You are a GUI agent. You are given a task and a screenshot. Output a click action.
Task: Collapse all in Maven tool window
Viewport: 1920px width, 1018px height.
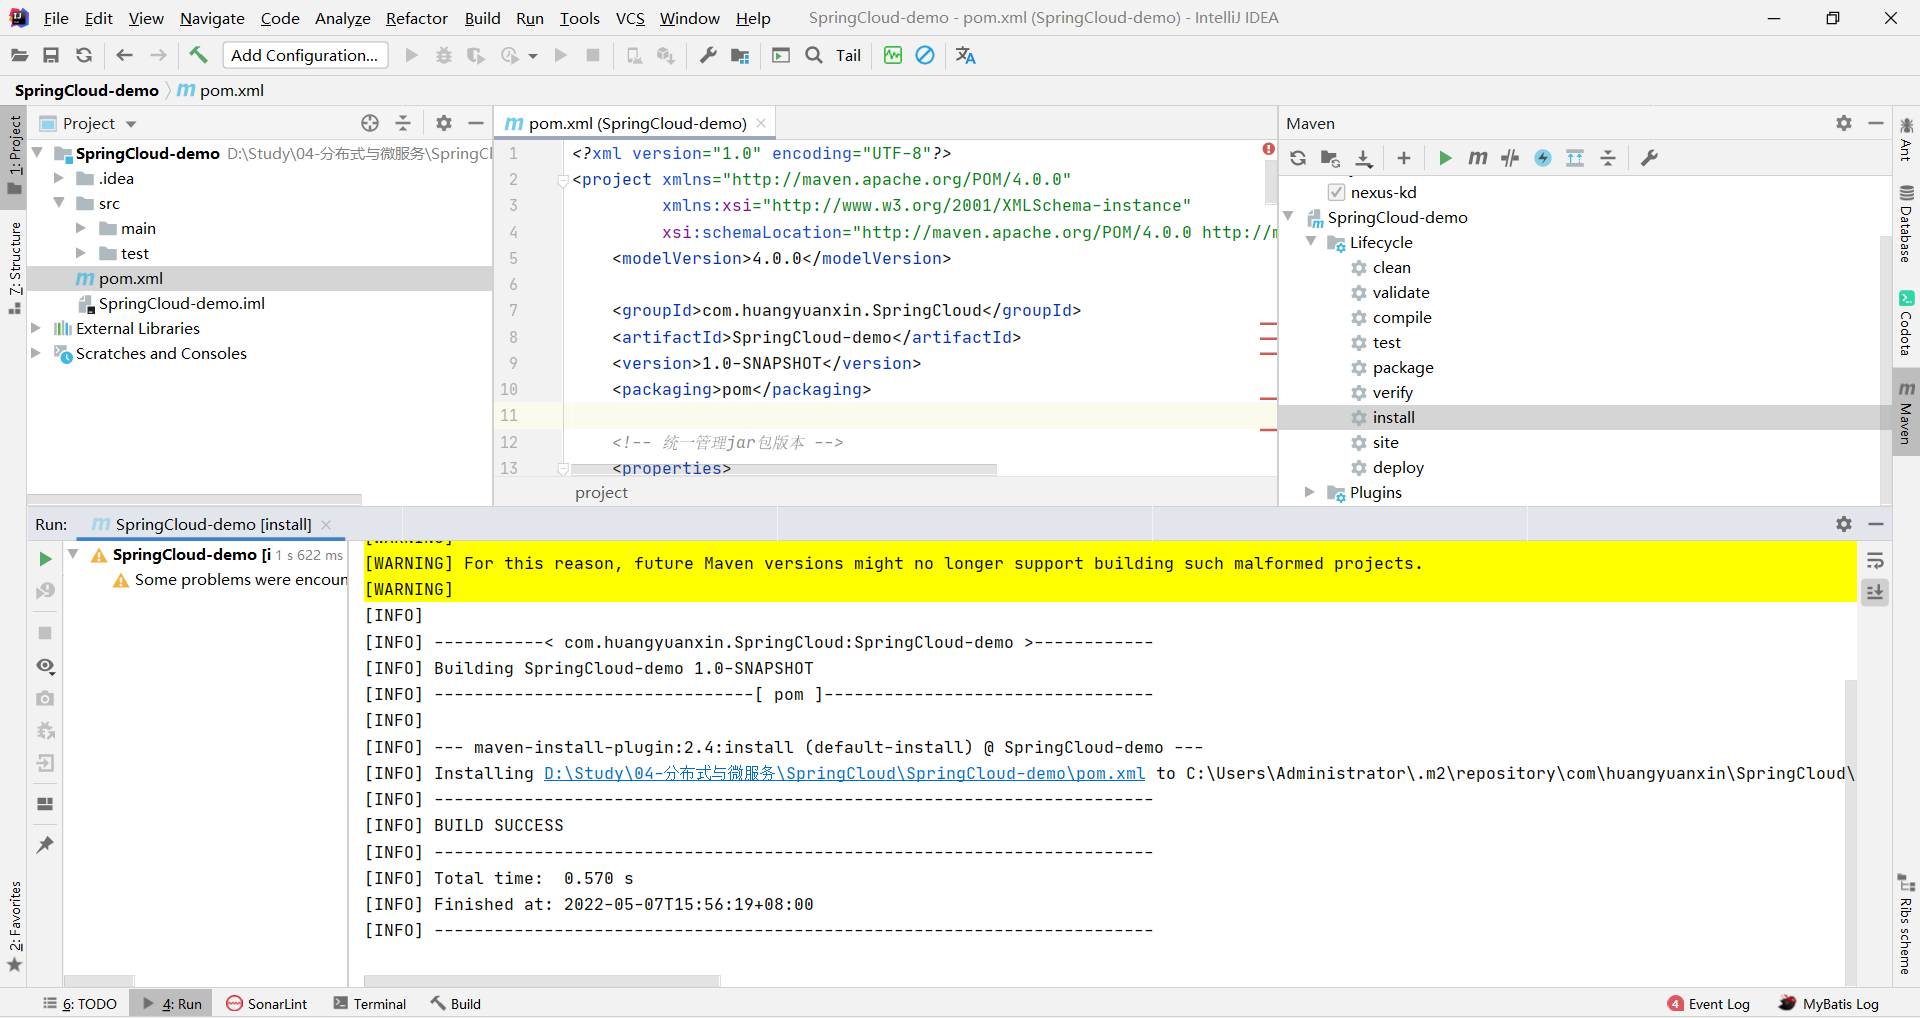(1608, 158)
